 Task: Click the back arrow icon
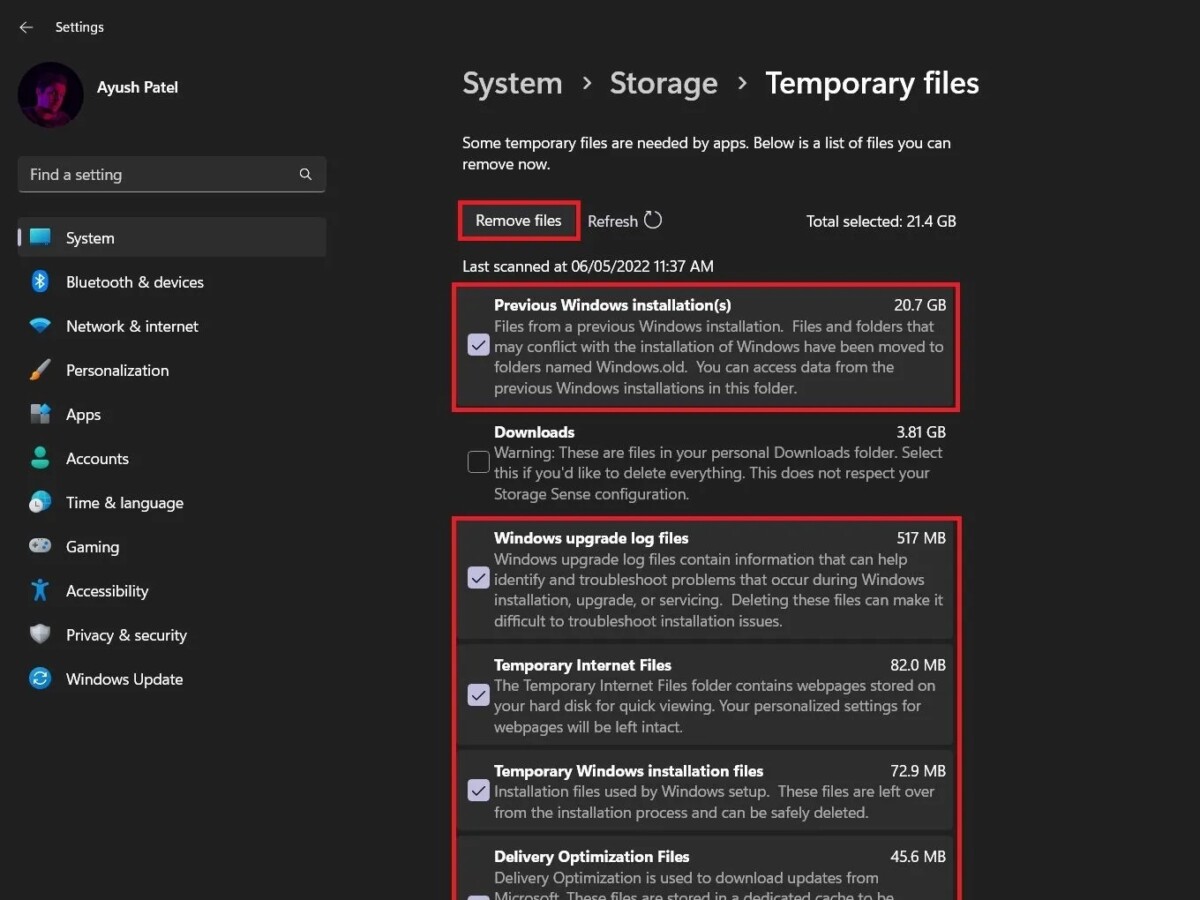26,27
